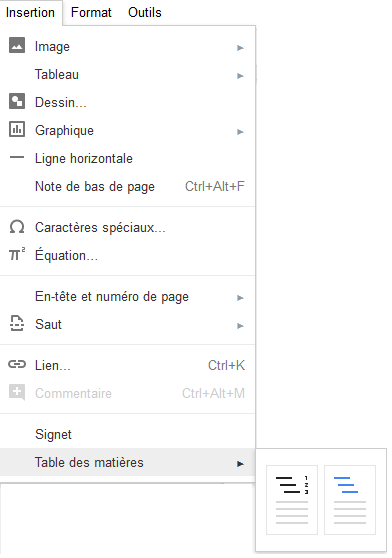This screenshot has width=392, height=558.
Task: Open the Outils menu
Action: click(x=145, y=12)
